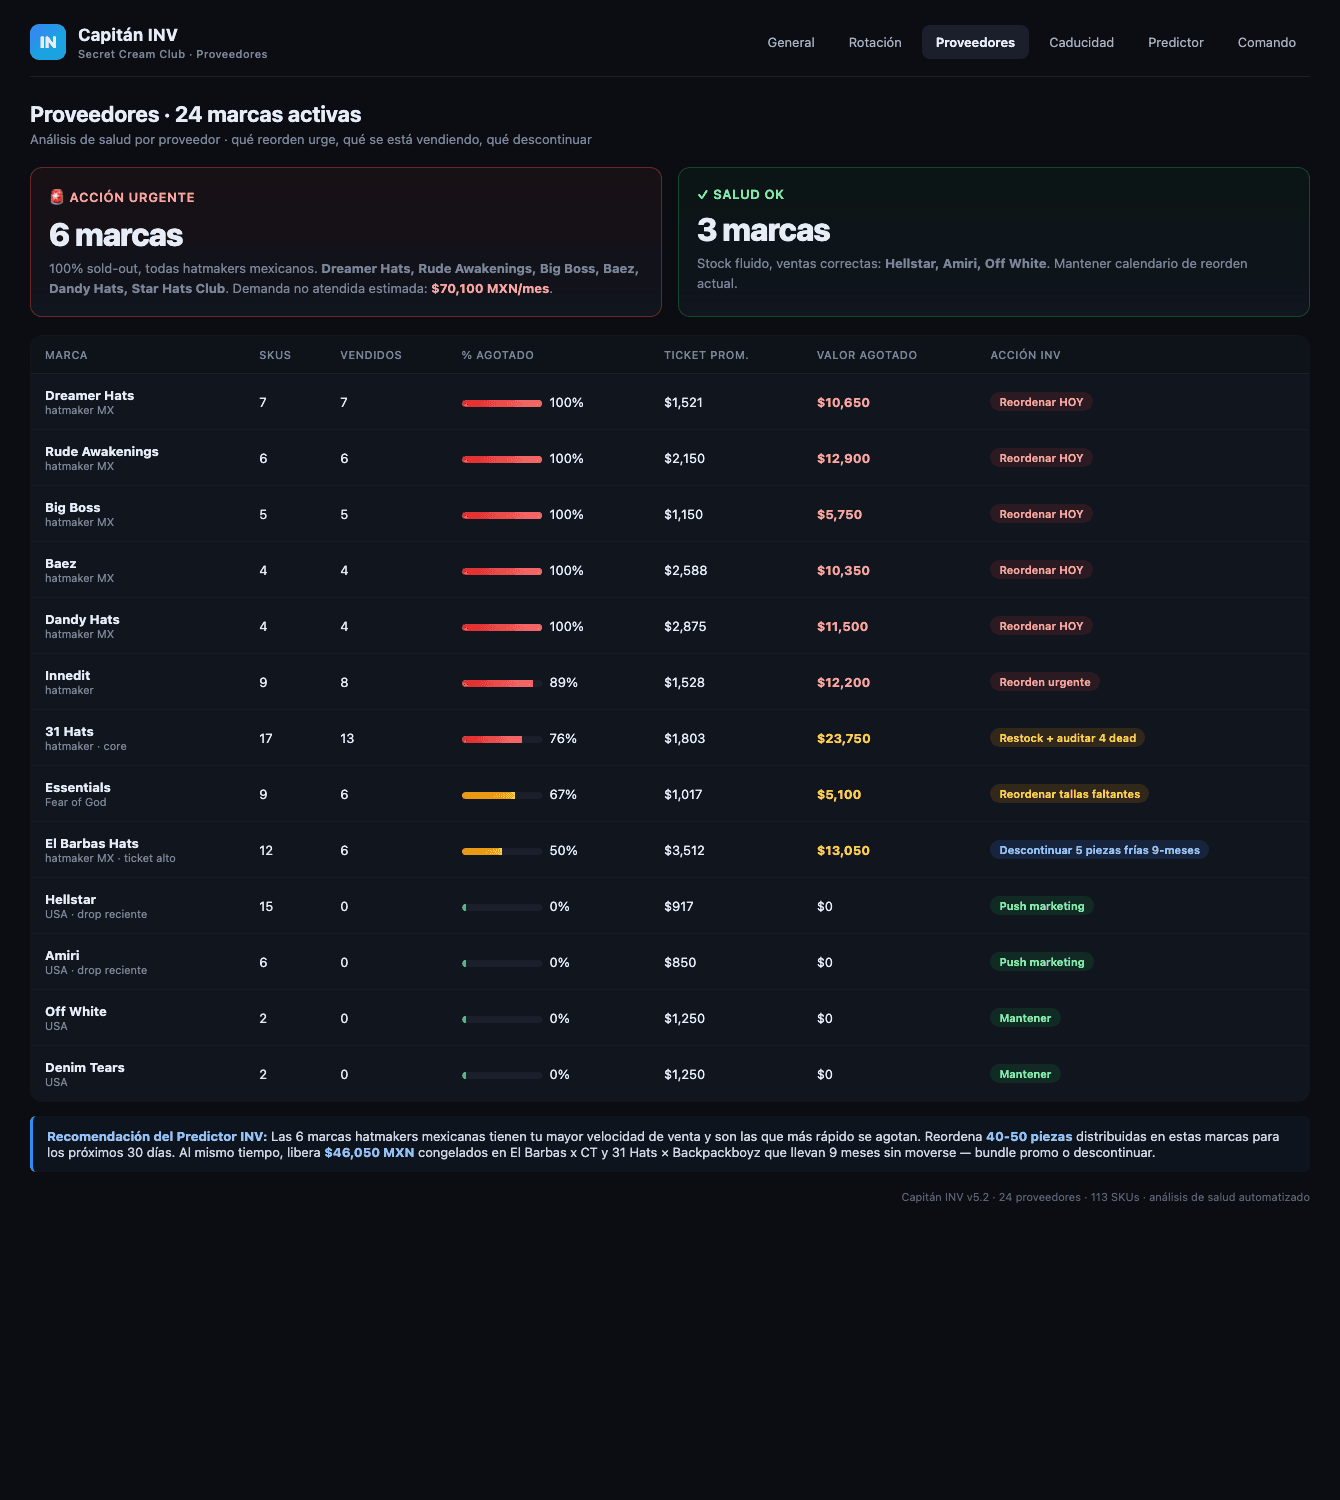Image resolution: width=1340 pixels, height=1500 pixels.
Task: Click Recomendación del Predictor INV label
Action: click(157, 1137)
